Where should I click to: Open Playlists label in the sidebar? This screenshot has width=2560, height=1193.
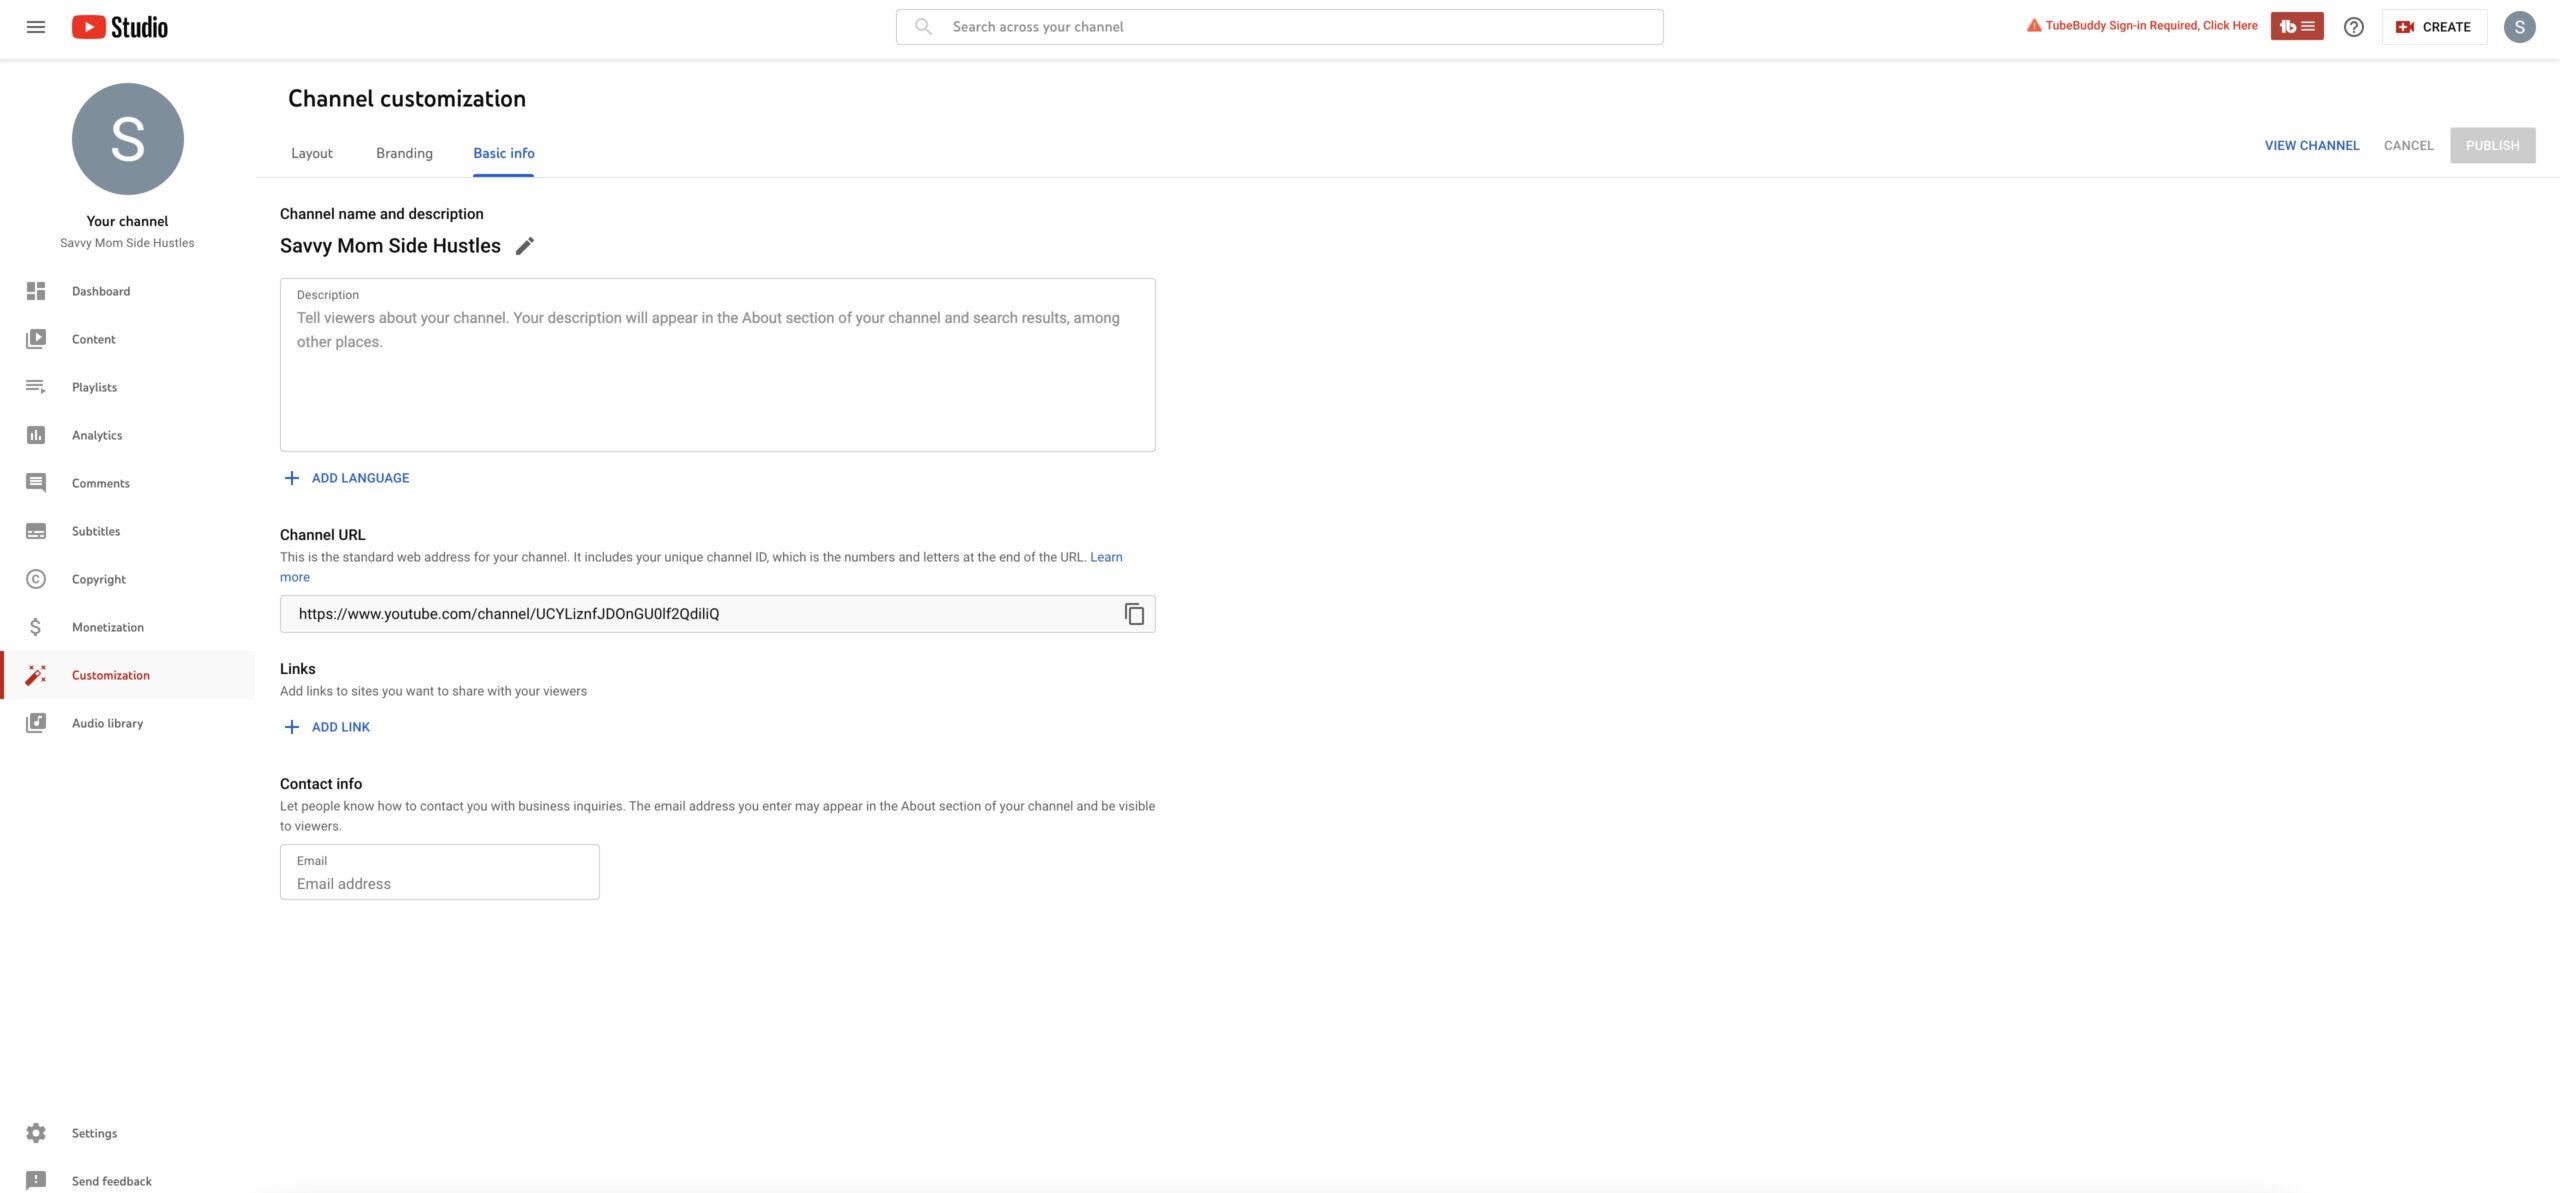[x=94, y=387]
